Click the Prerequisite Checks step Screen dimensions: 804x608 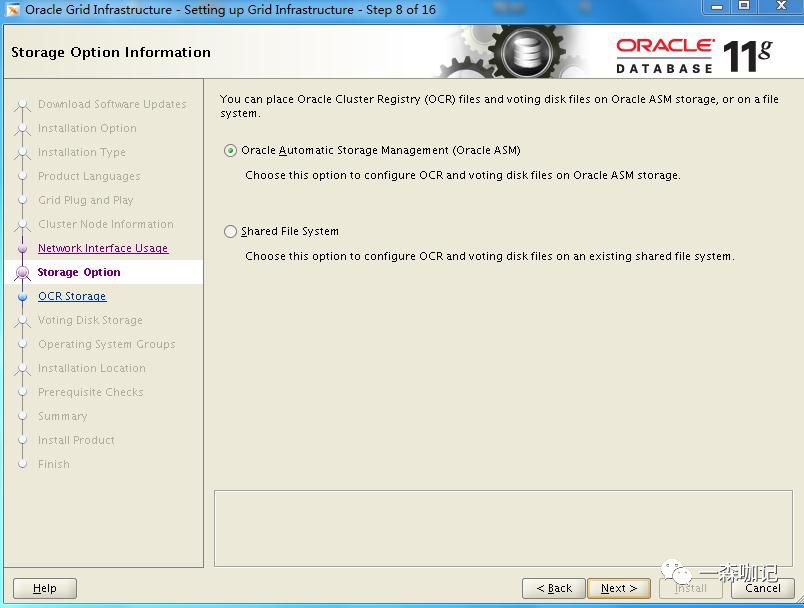[91, 392]
